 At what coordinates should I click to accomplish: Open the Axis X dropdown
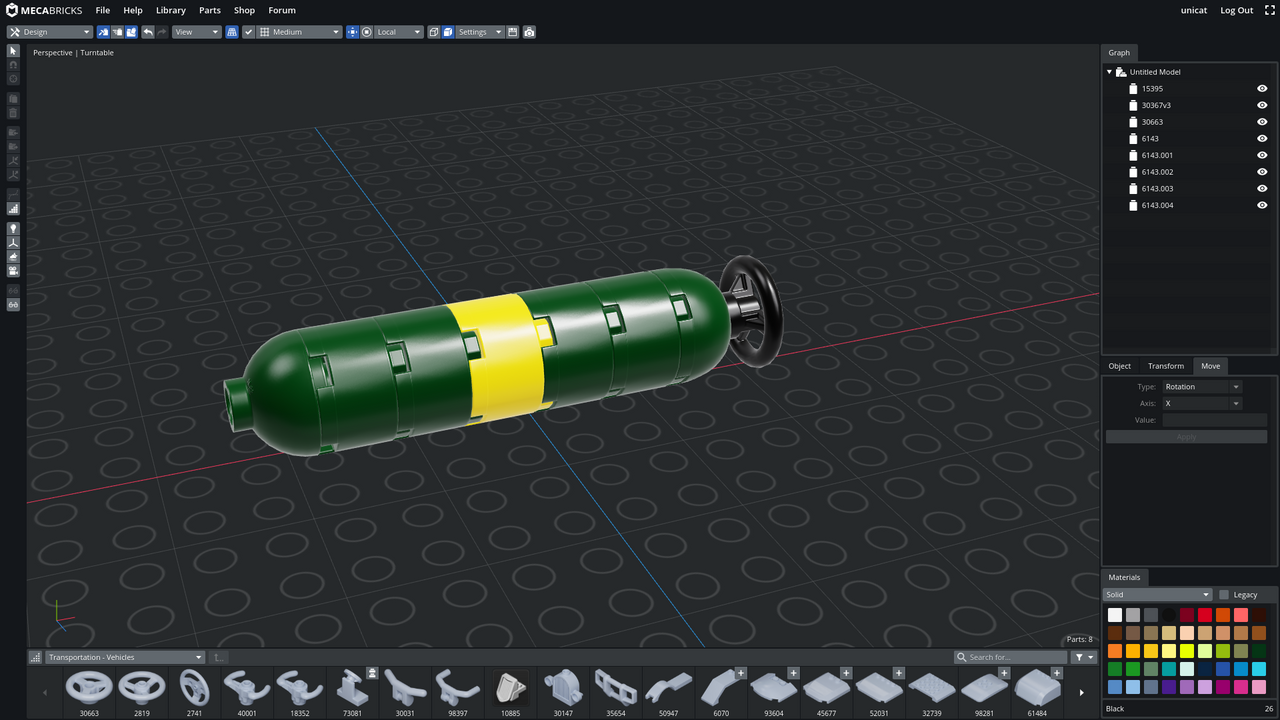[x=1202, y=403]
